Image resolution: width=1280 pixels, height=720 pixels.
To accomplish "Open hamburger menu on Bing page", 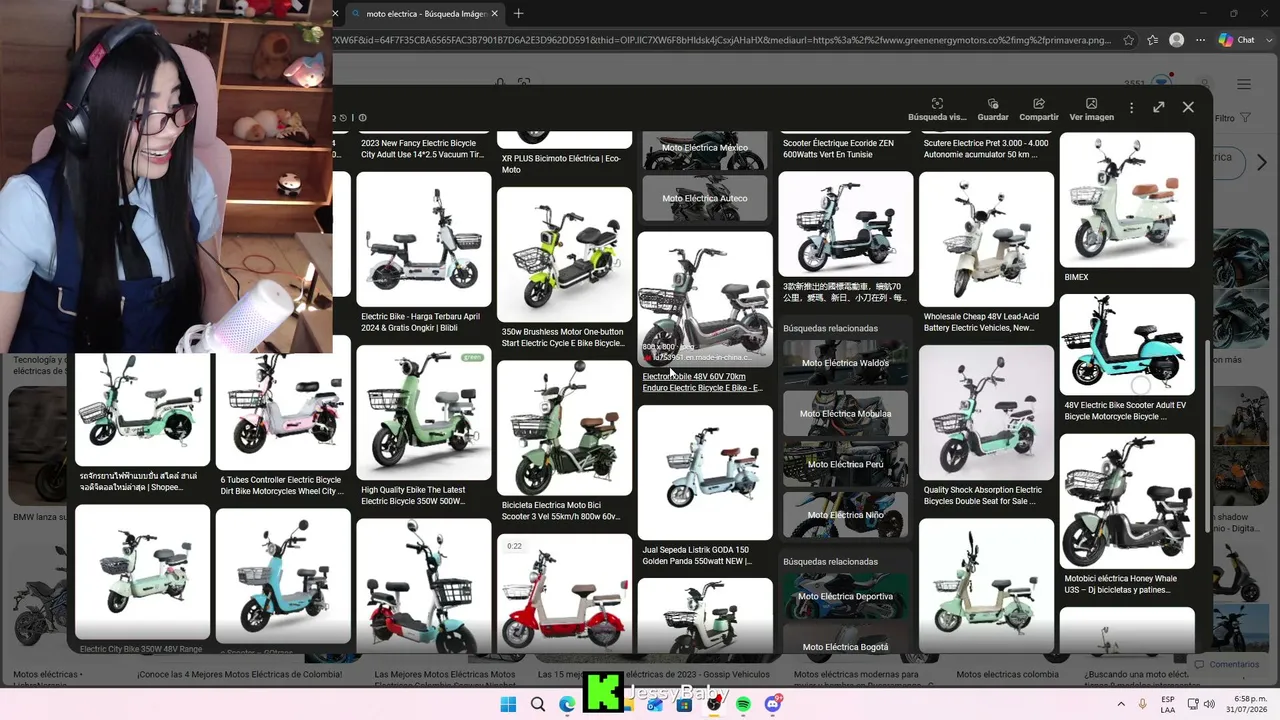I will coord(1244,84).
